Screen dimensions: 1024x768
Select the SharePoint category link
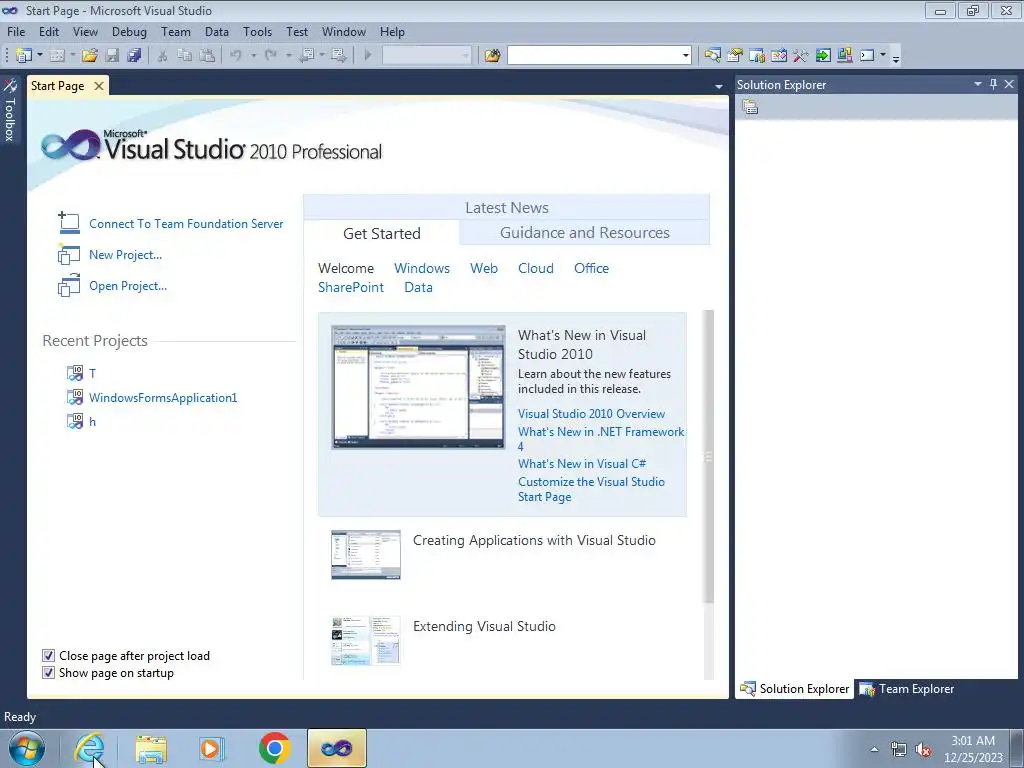coord(351,287)
